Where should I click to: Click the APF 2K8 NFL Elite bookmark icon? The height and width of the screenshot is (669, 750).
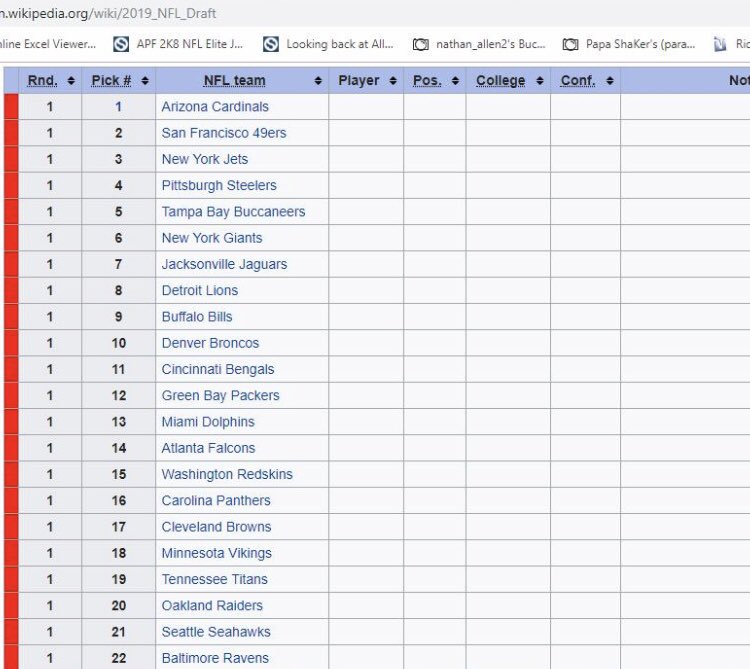(121, 44)
